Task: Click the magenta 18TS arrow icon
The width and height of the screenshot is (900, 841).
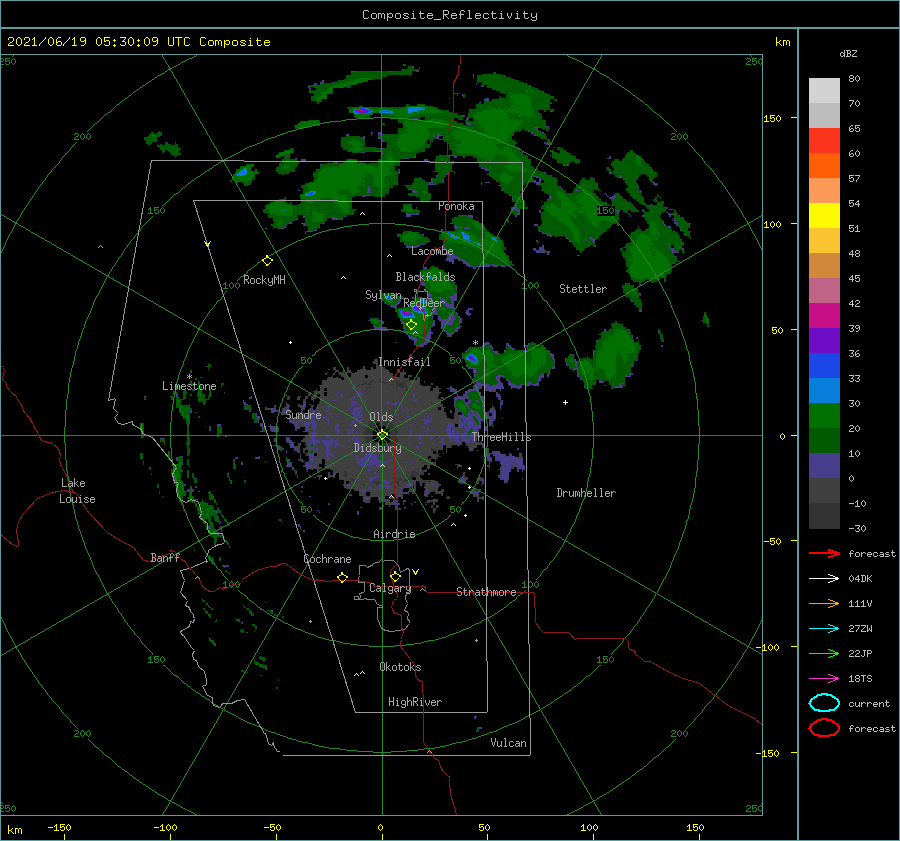Action: (824, 679)
